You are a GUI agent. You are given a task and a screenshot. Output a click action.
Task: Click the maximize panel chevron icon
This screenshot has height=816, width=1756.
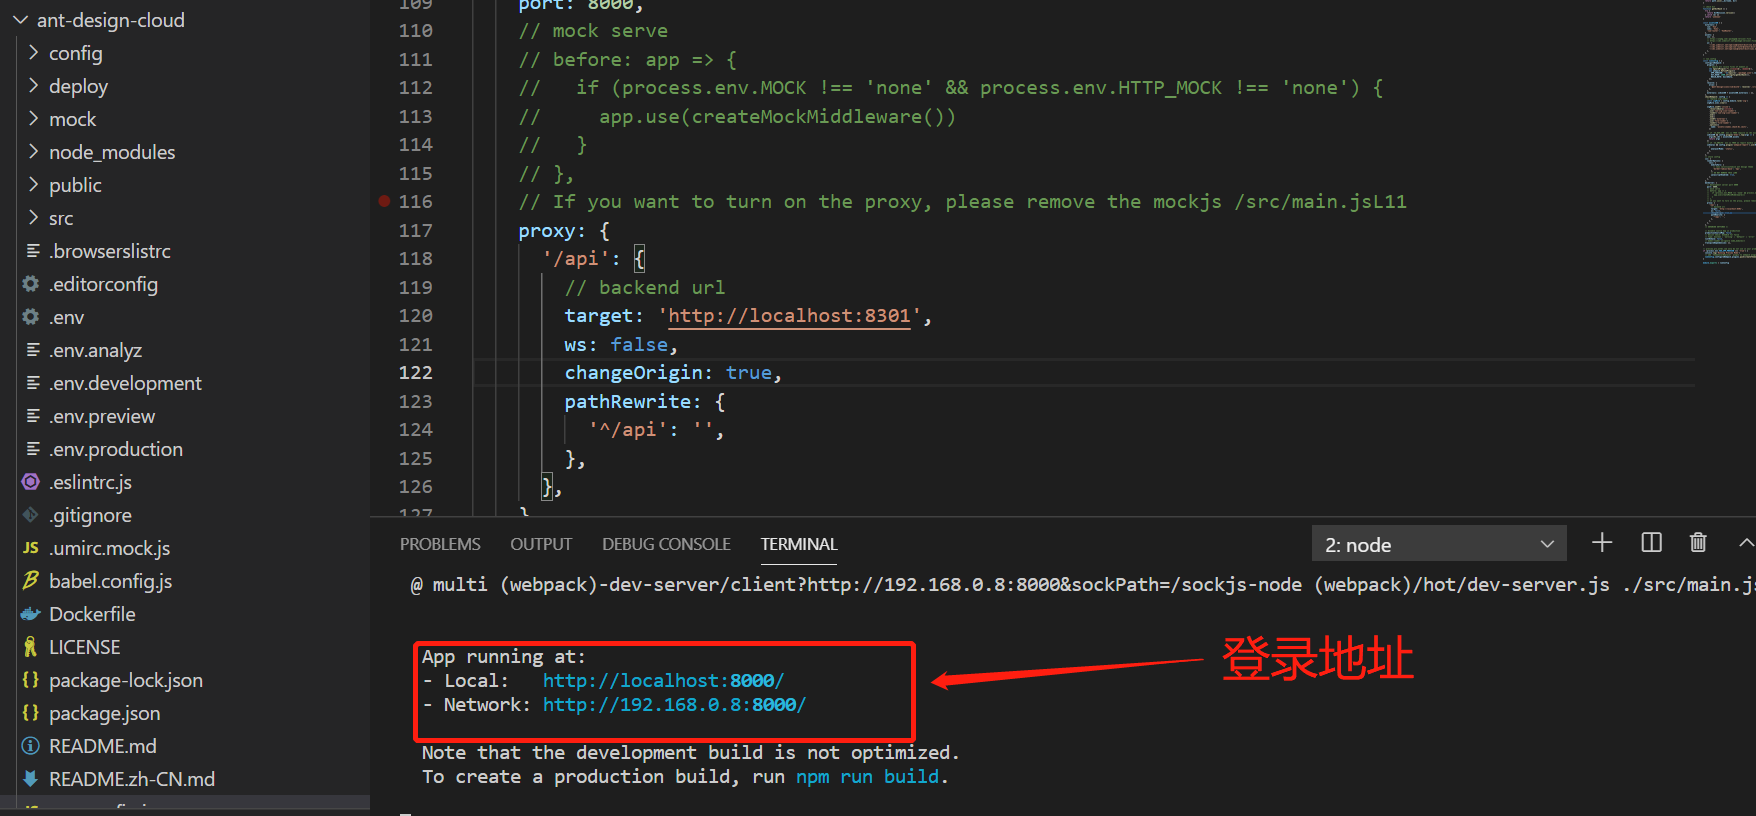pos(1746,543)
